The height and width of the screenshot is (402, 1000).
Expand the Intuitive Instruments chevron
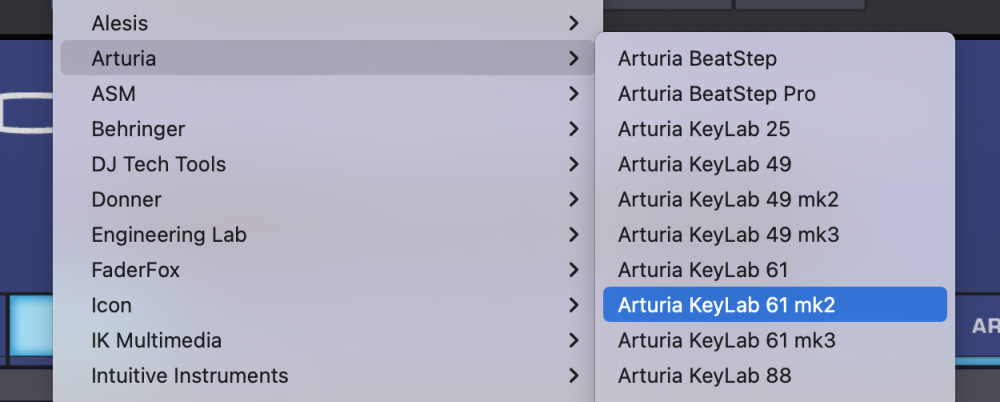coord(573,376)
